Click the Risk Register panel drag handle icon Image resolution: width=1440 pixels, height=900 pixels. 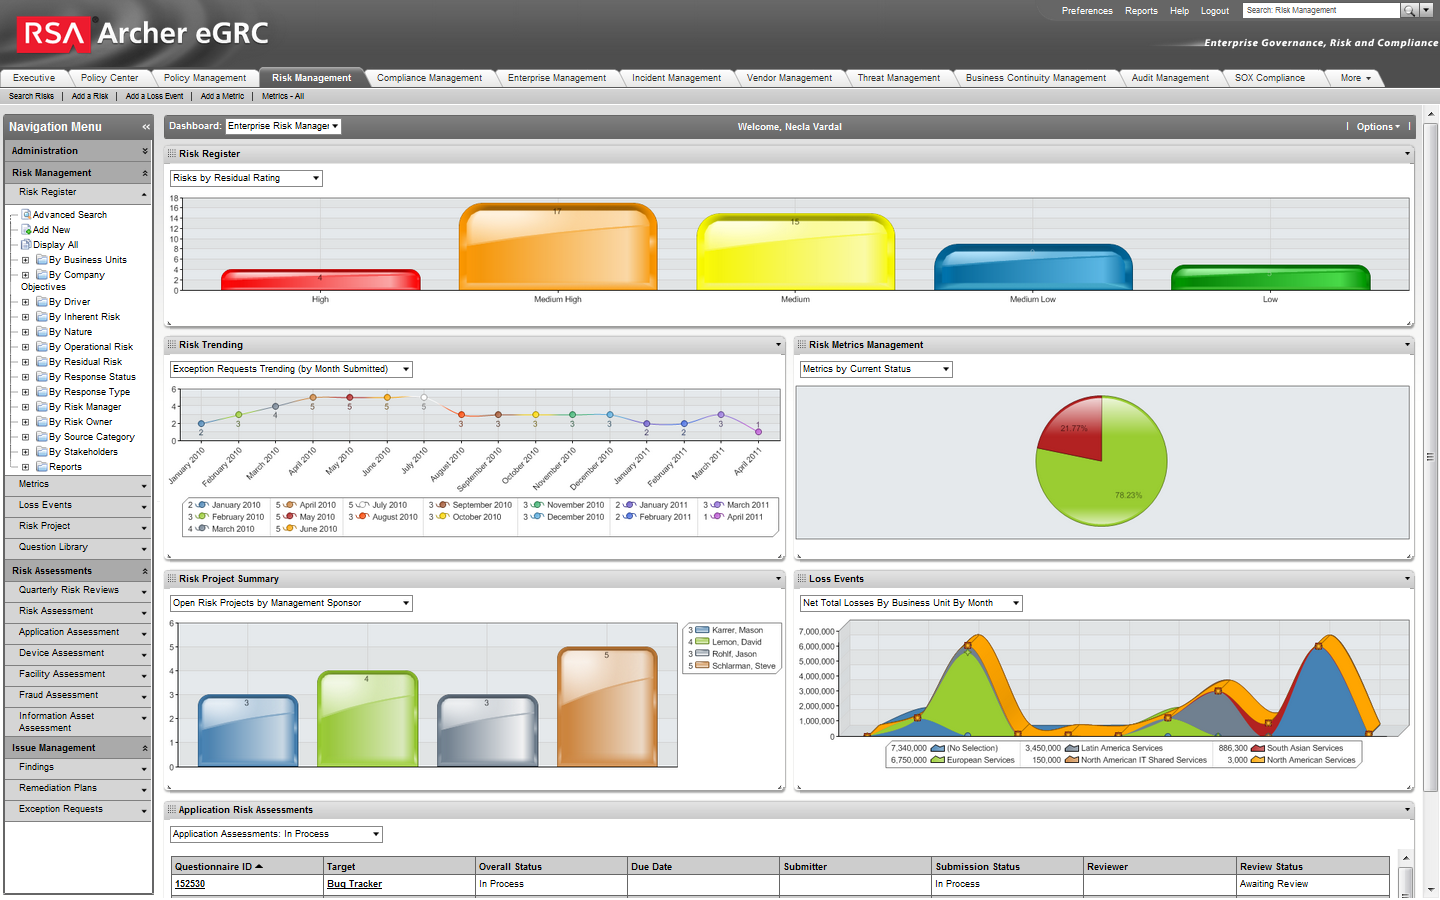[172, 154]
